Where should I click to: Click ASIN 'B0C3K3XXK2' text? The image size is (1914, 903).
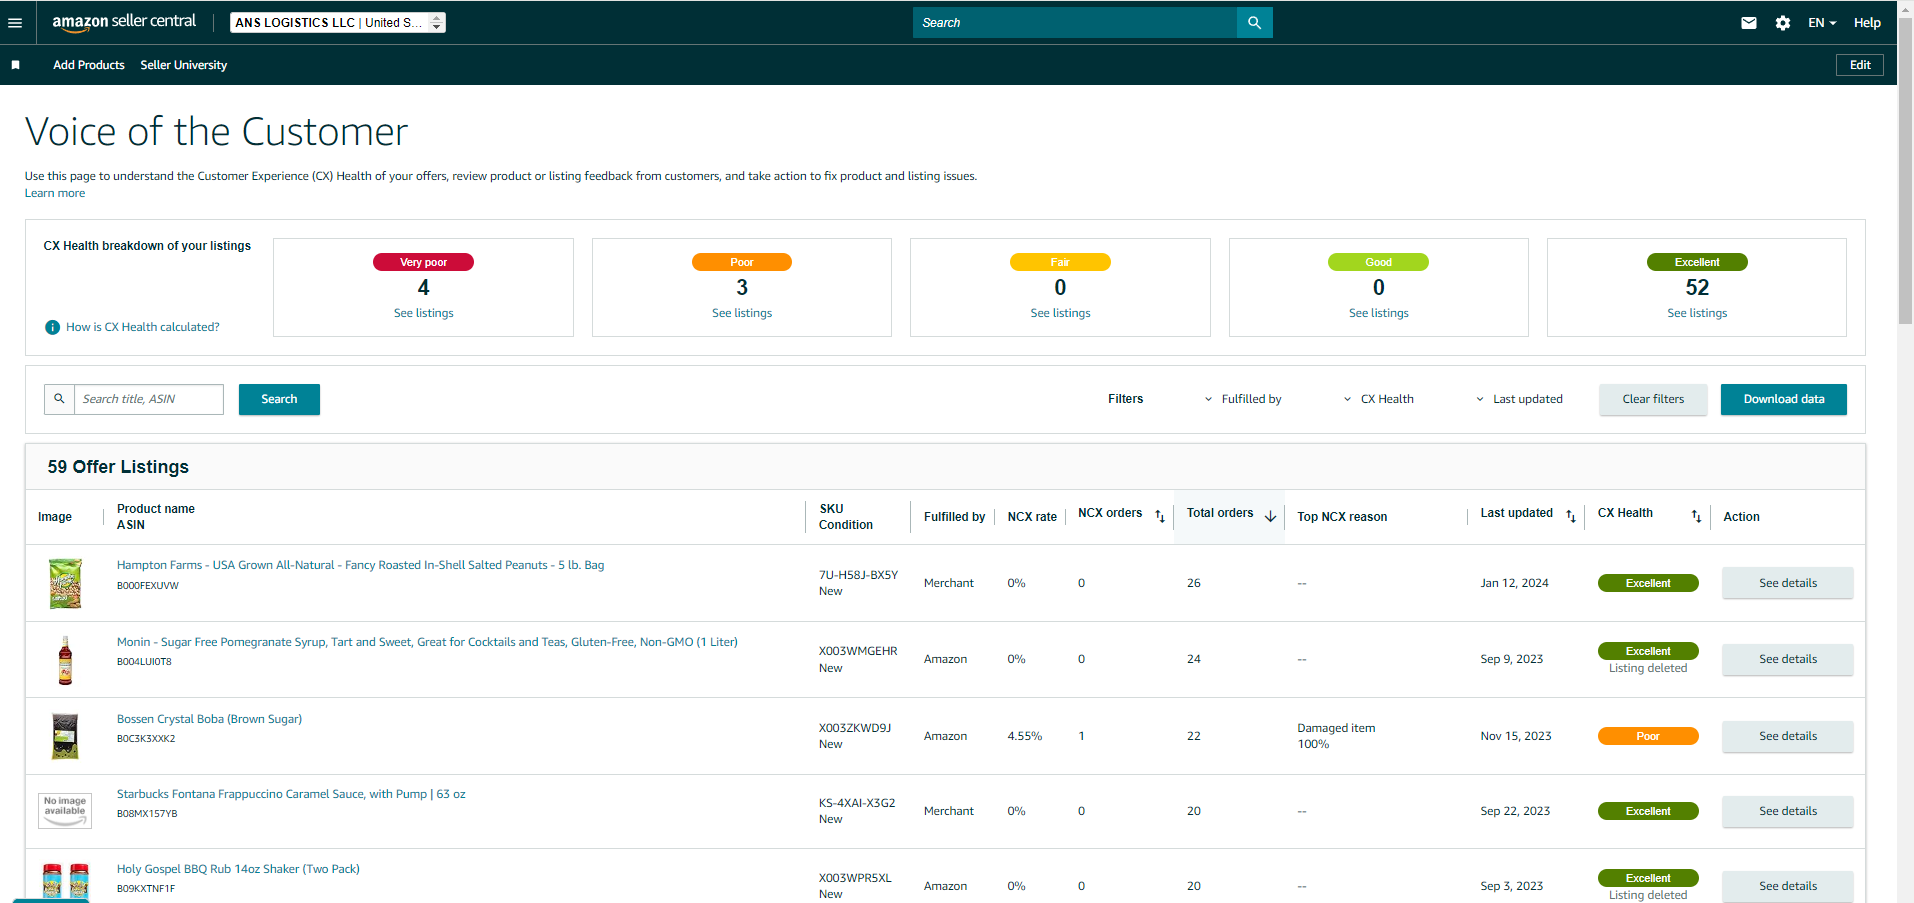146,739
